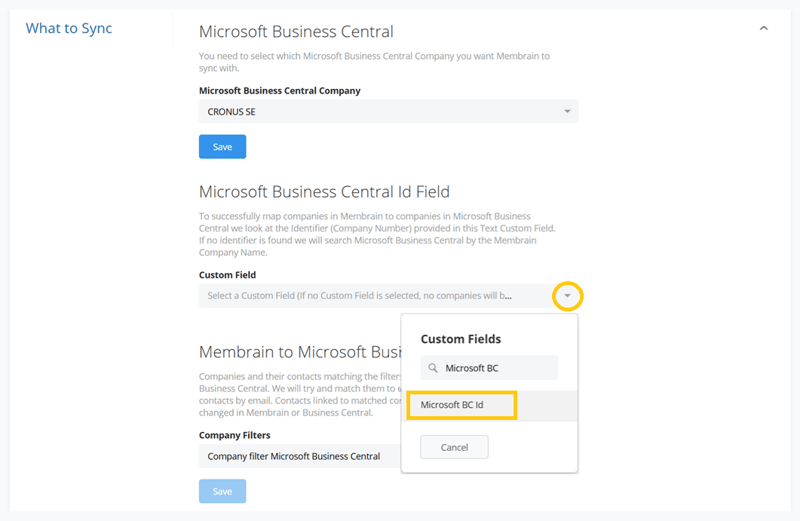Click the Custom Fields popup title
This screenshot has height=521, width=800.
(x=461, y=339)
